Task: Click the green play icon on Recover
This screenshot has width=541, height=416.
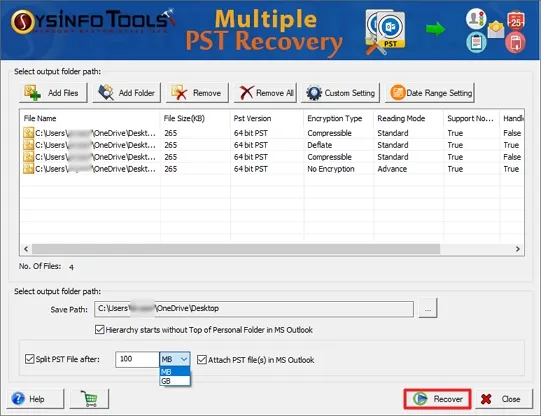Action: 420,399
